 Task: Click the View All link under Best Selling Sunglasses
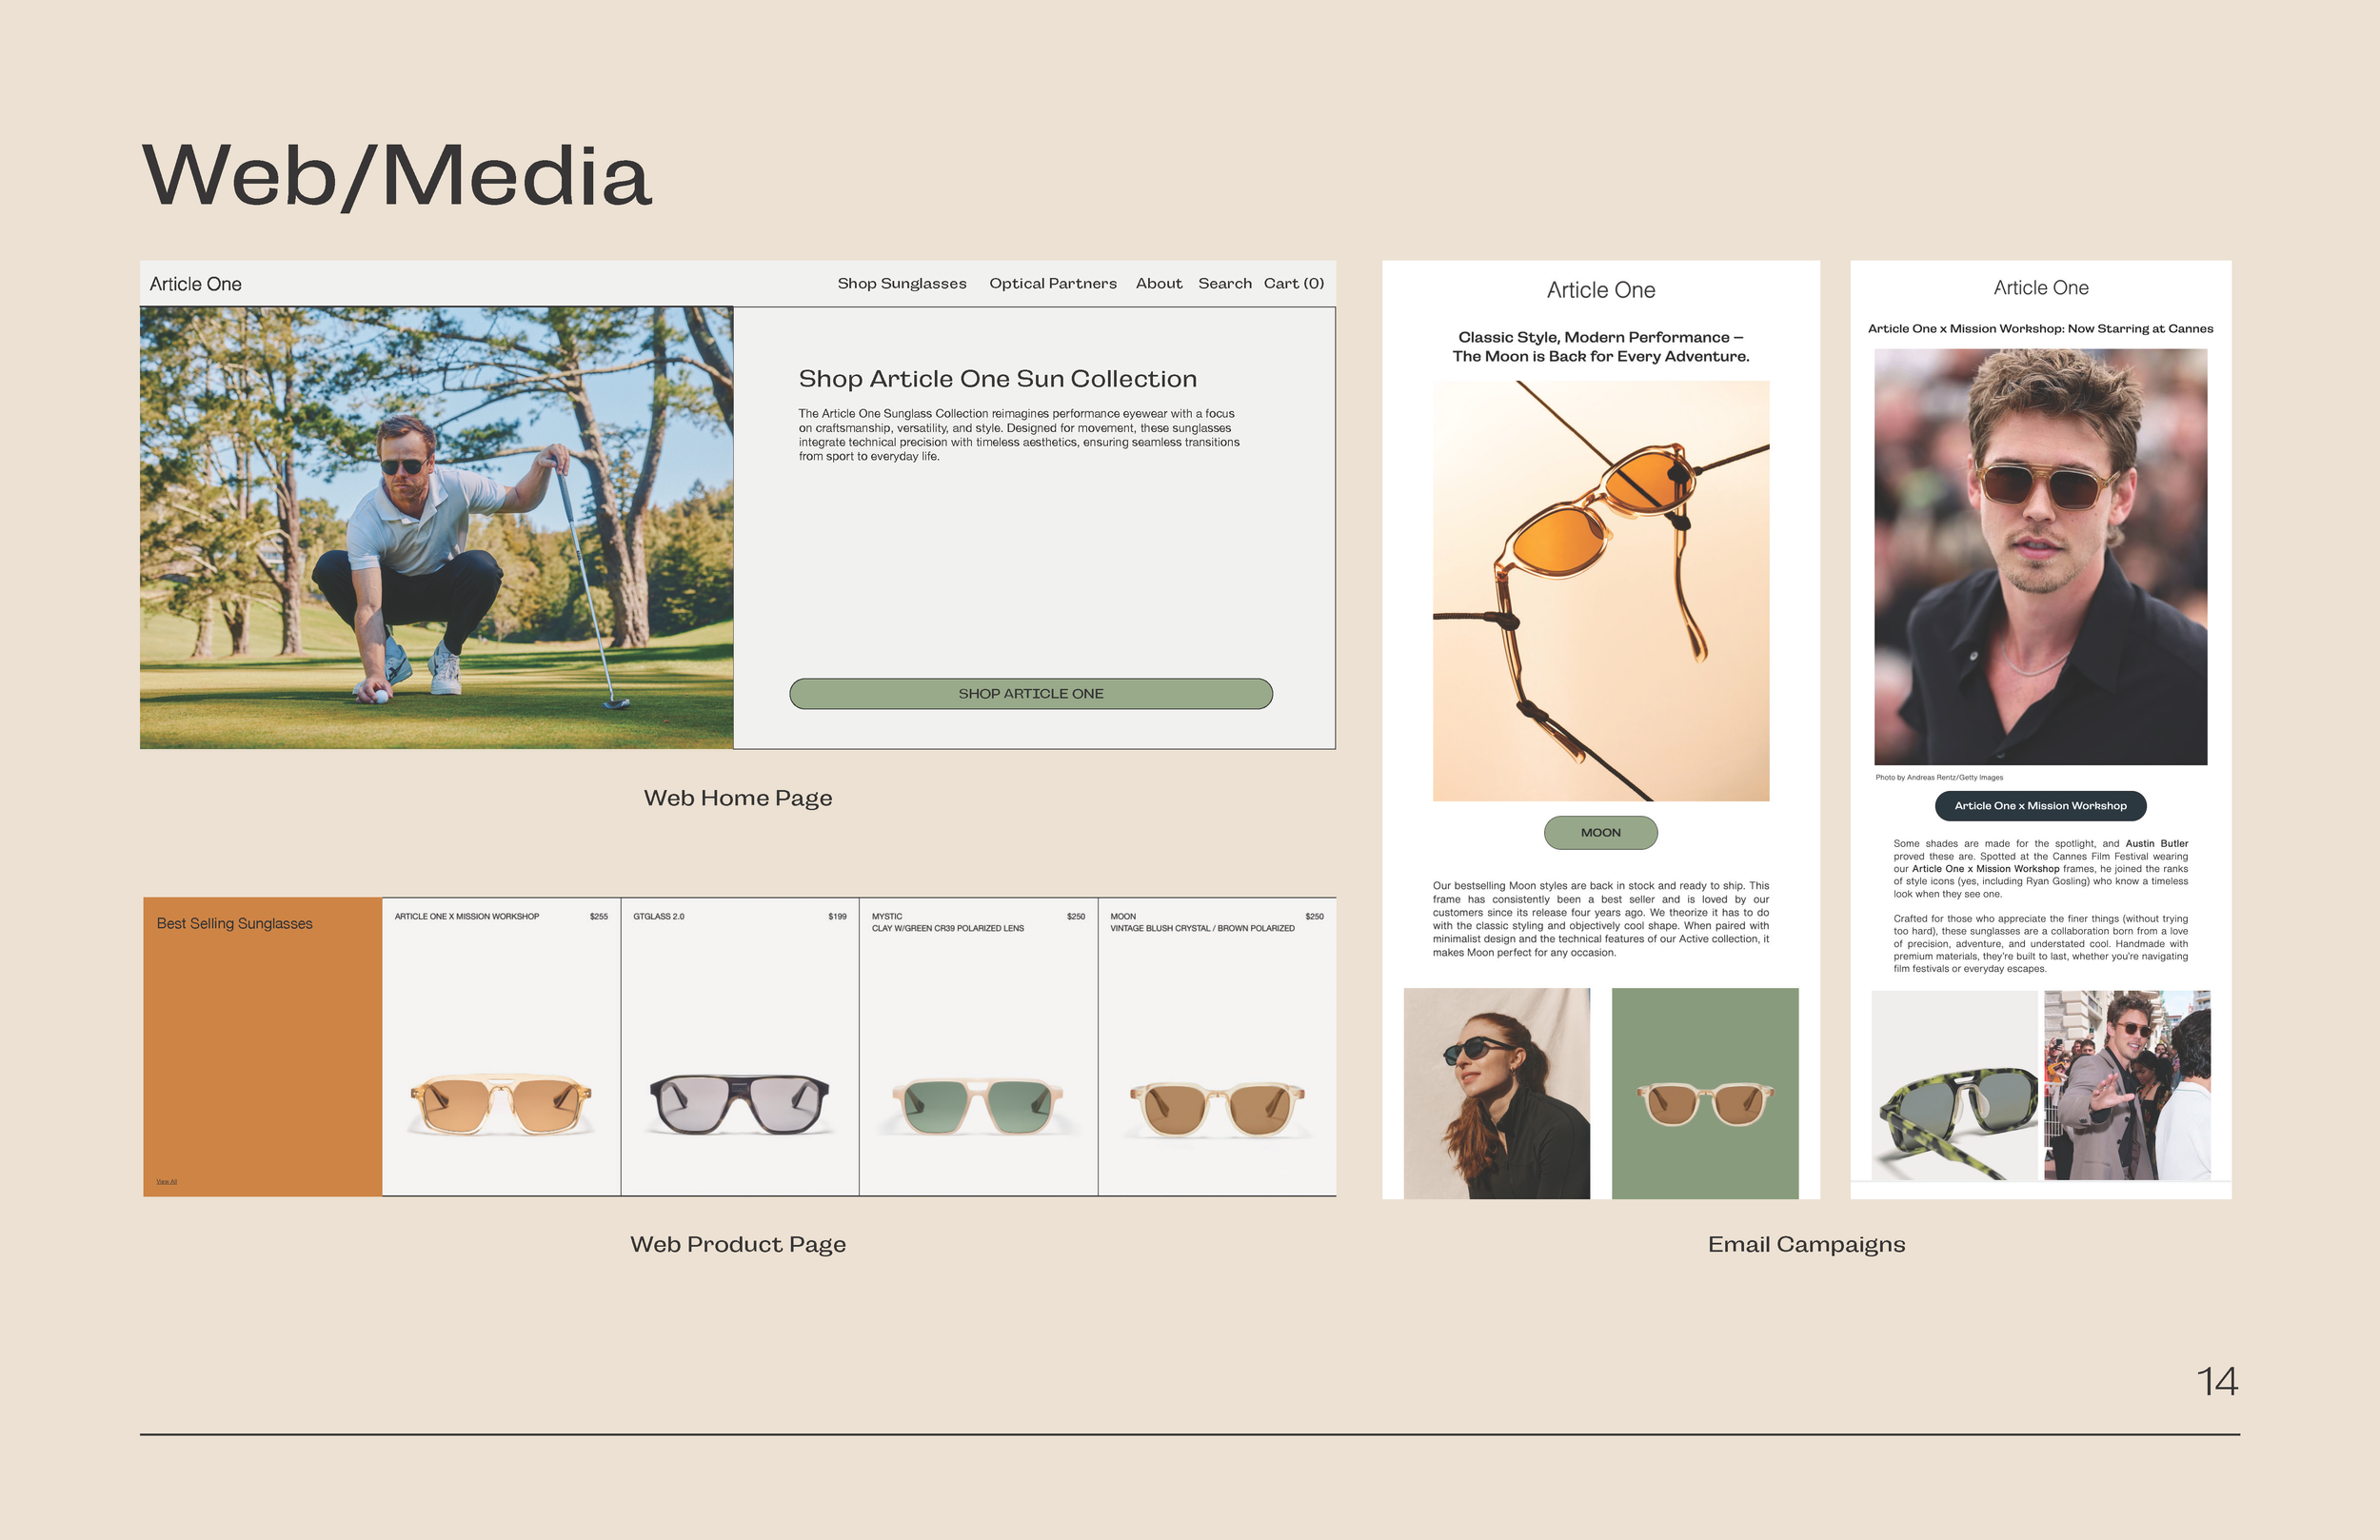[x=167, y=1181]
